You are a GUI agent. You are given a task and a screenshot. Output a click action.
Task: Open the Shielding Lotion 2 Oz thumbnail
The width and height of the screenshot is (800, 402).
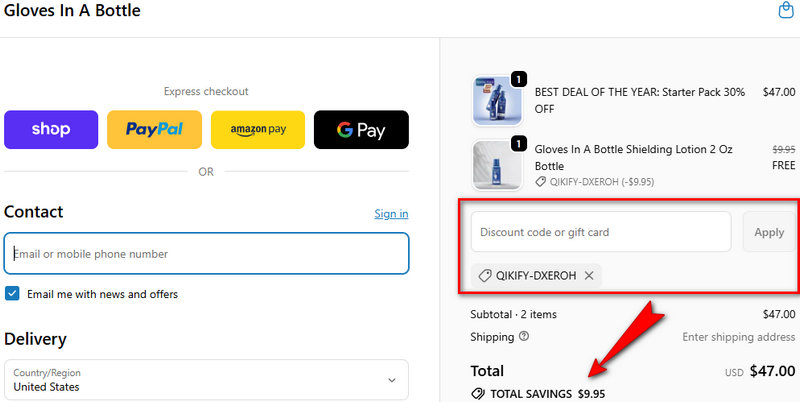pyautogui.click(x=497, y=165)
